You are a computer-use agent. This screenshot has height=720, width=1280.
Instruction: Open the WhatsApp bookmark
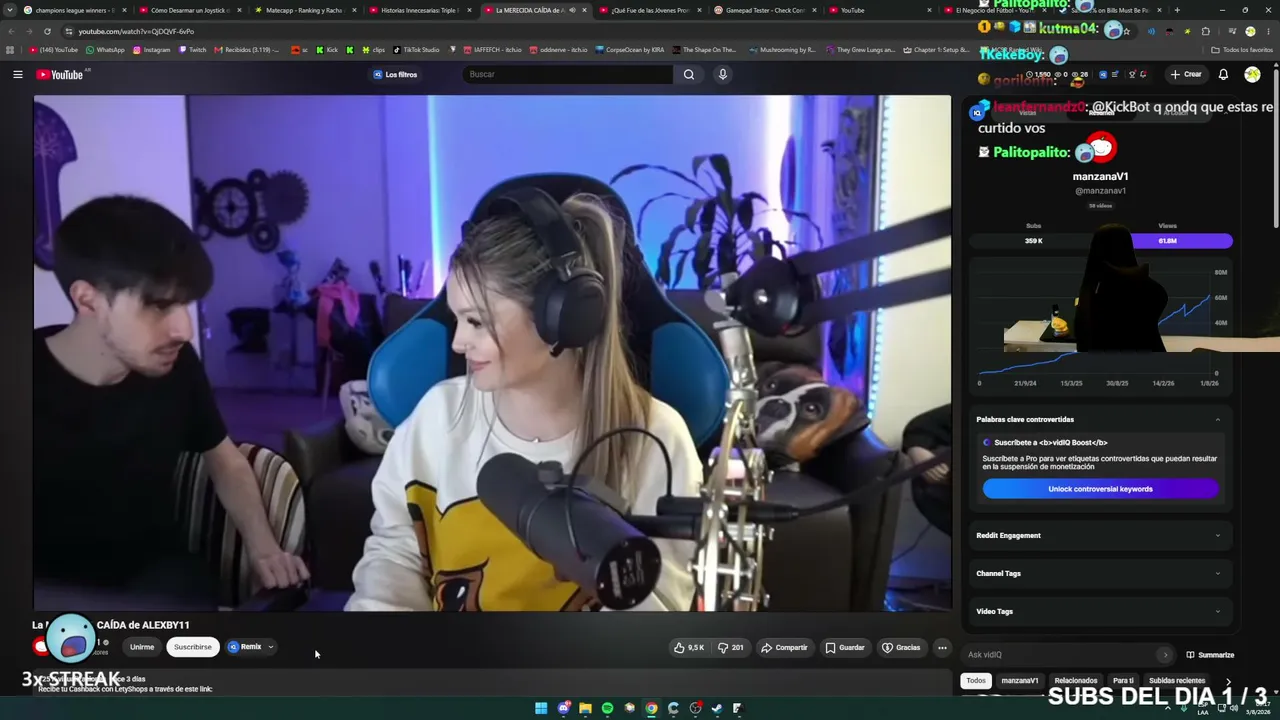105,50
